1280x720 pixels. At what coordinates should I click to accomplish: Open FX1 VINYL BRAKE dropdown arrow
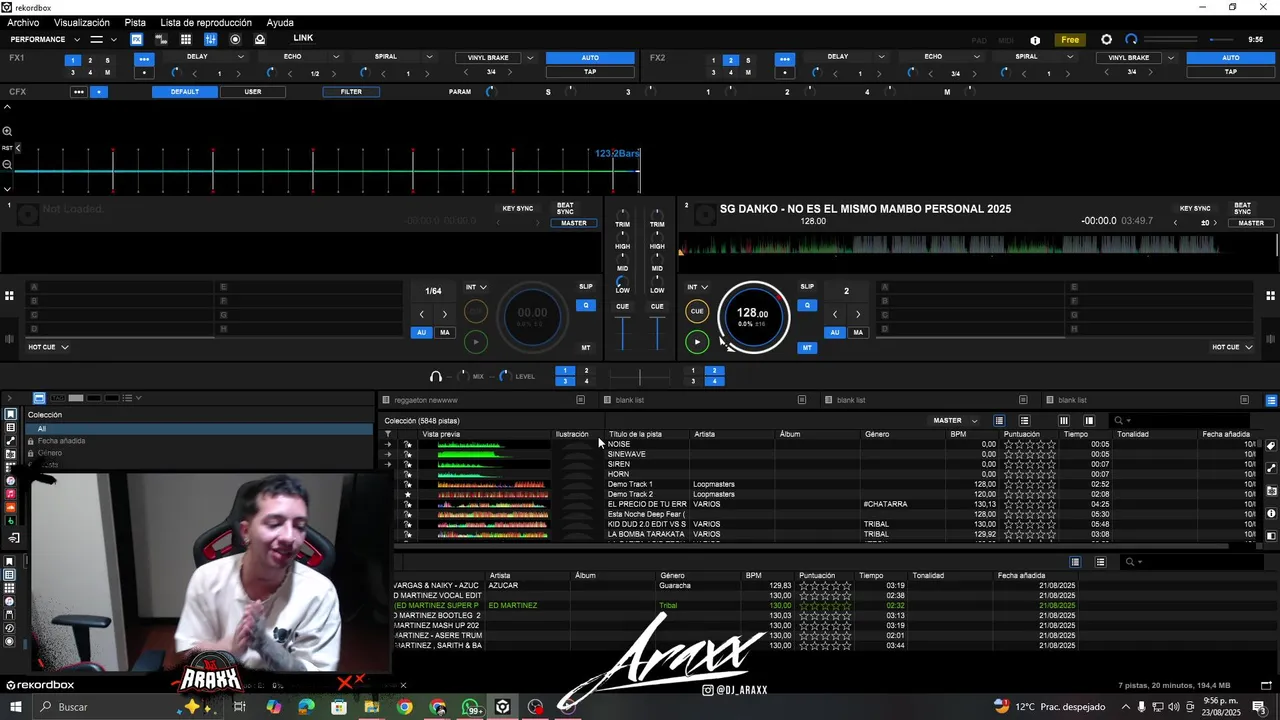pyautogui.click(x=530, y=58)
